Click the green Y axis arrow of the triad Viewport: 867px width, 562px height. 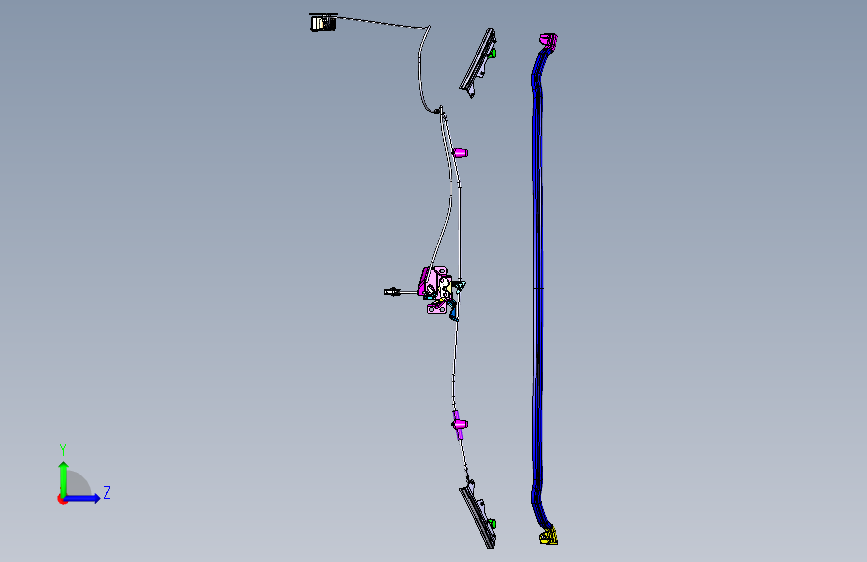coord(64,478)
